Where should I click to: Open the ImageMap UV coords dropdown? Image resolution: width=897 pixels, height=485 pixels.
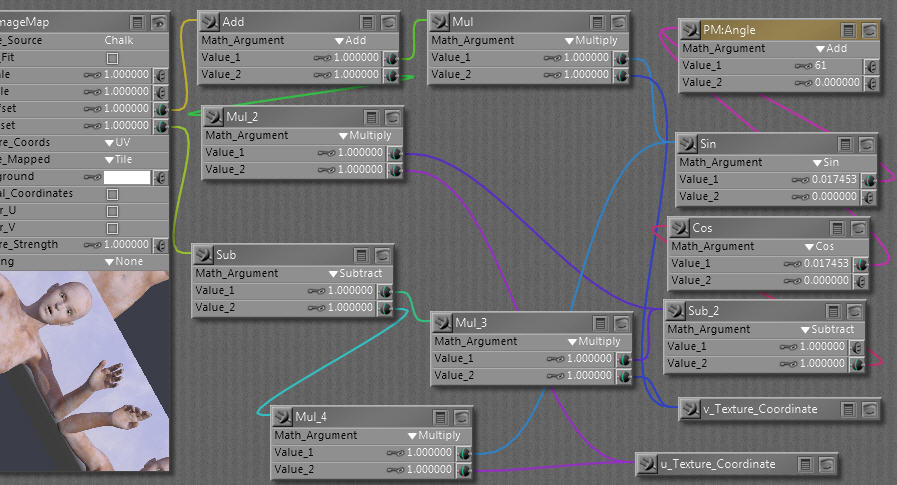tap(118, 142)
